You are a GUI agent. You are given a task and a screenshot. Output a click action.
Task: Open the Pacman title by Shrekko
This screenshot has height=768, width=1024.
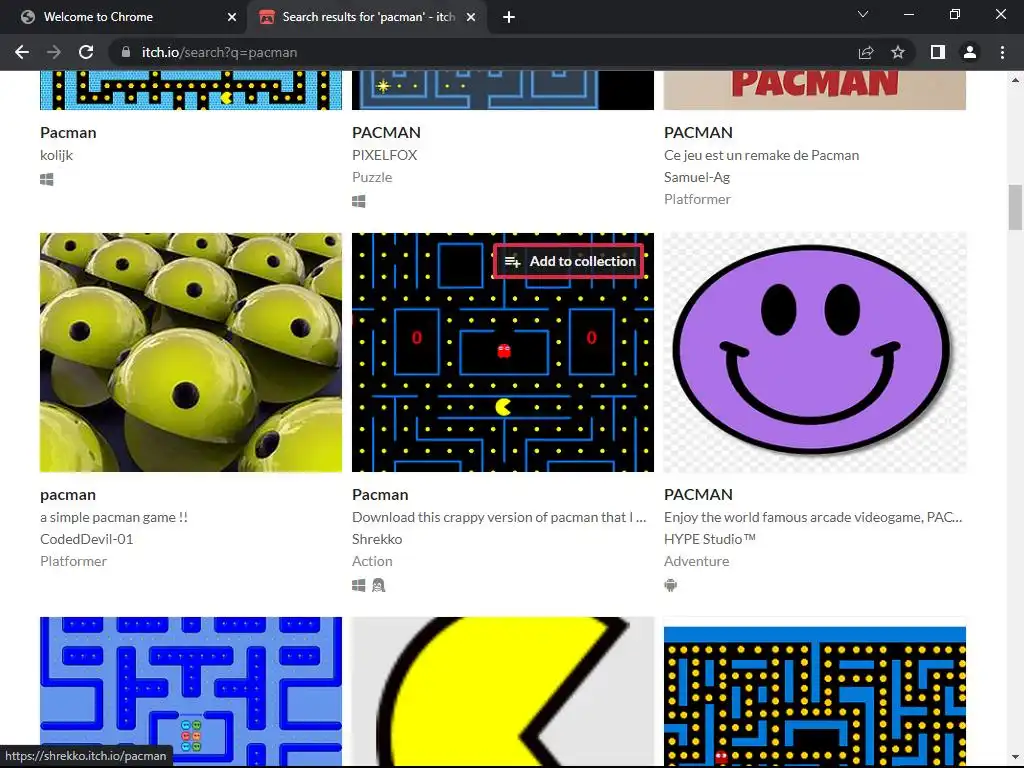pos(380,495)
